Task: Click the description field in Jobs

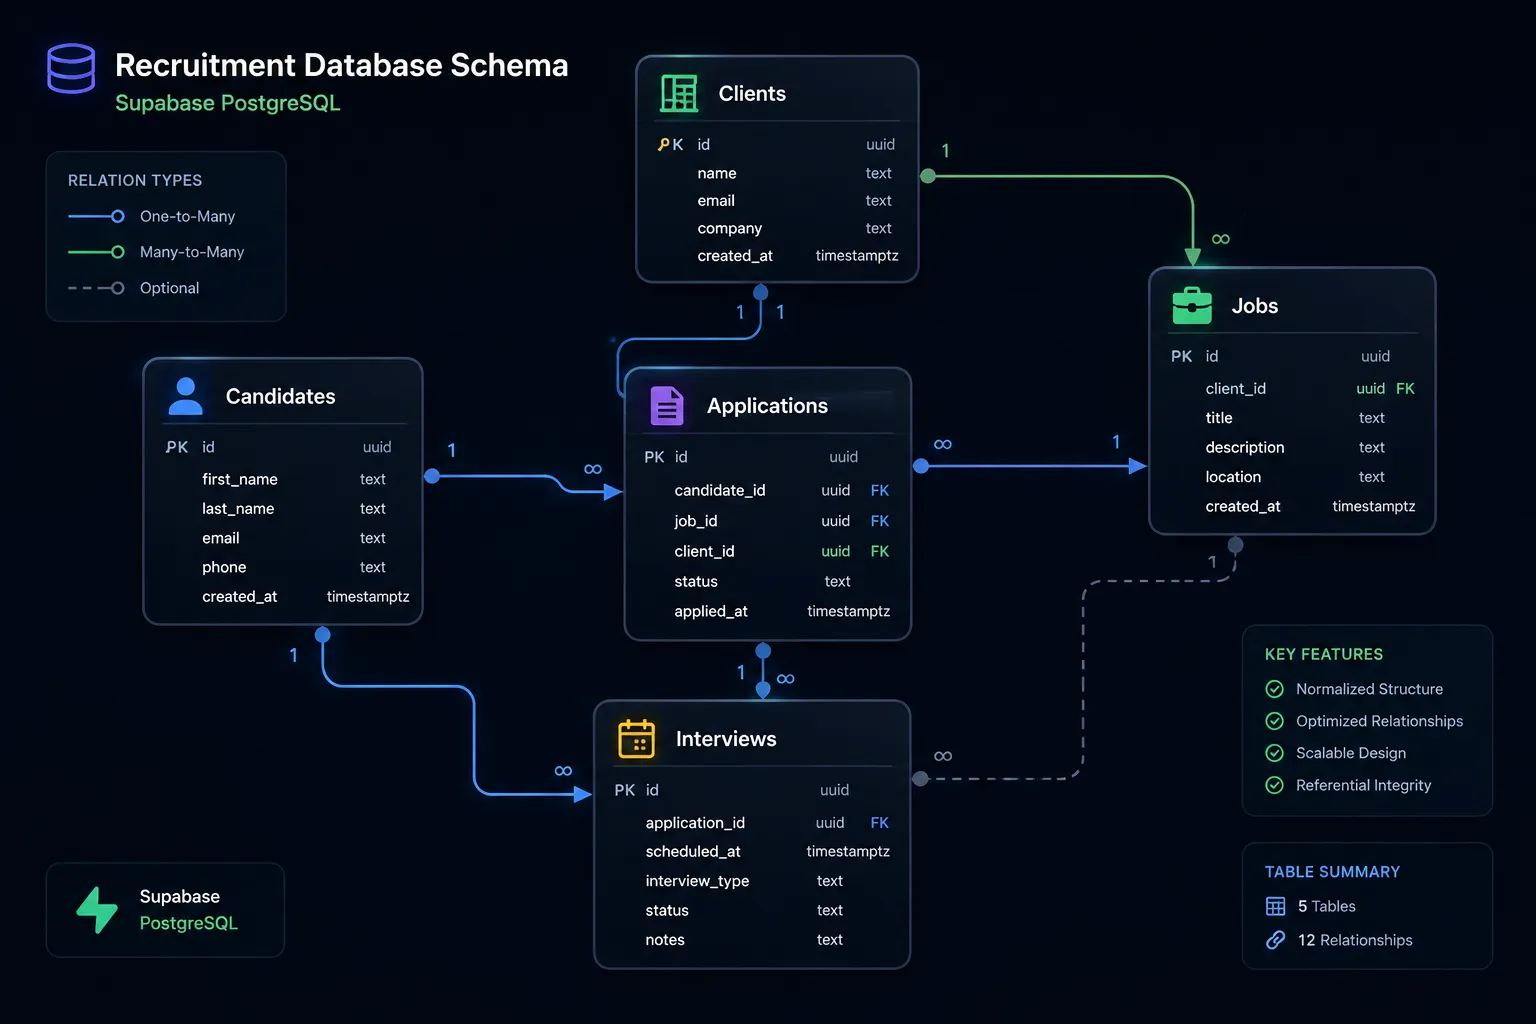Action: 1245,447
